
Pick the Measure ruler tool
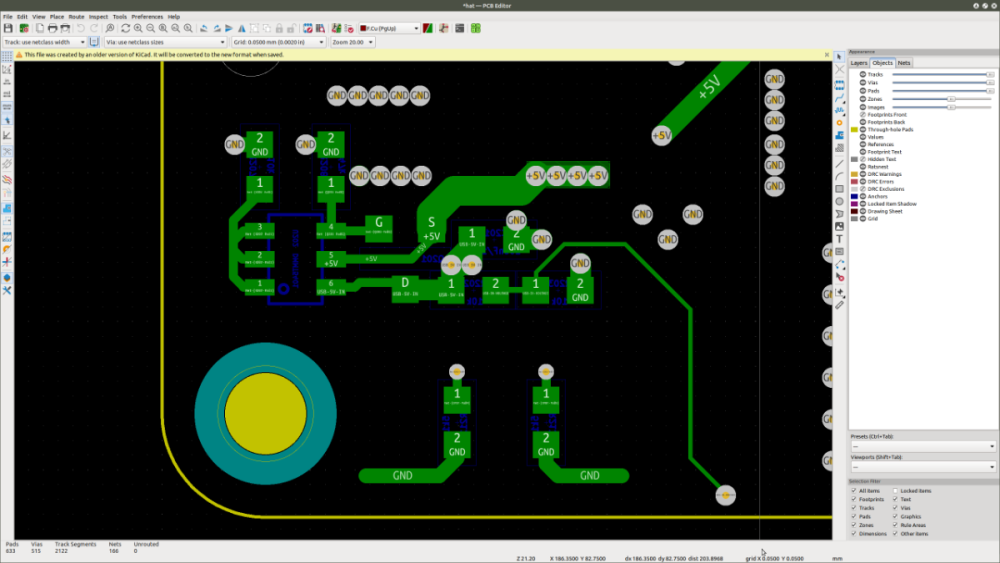[839, 305]
